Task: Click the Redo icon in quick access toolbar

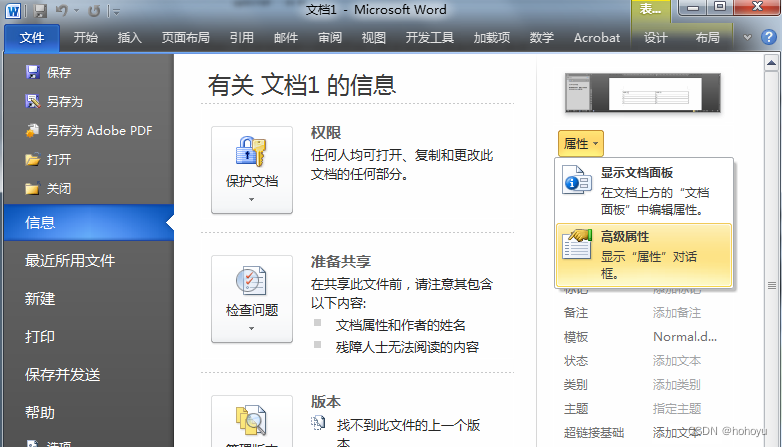Action: 94,10
